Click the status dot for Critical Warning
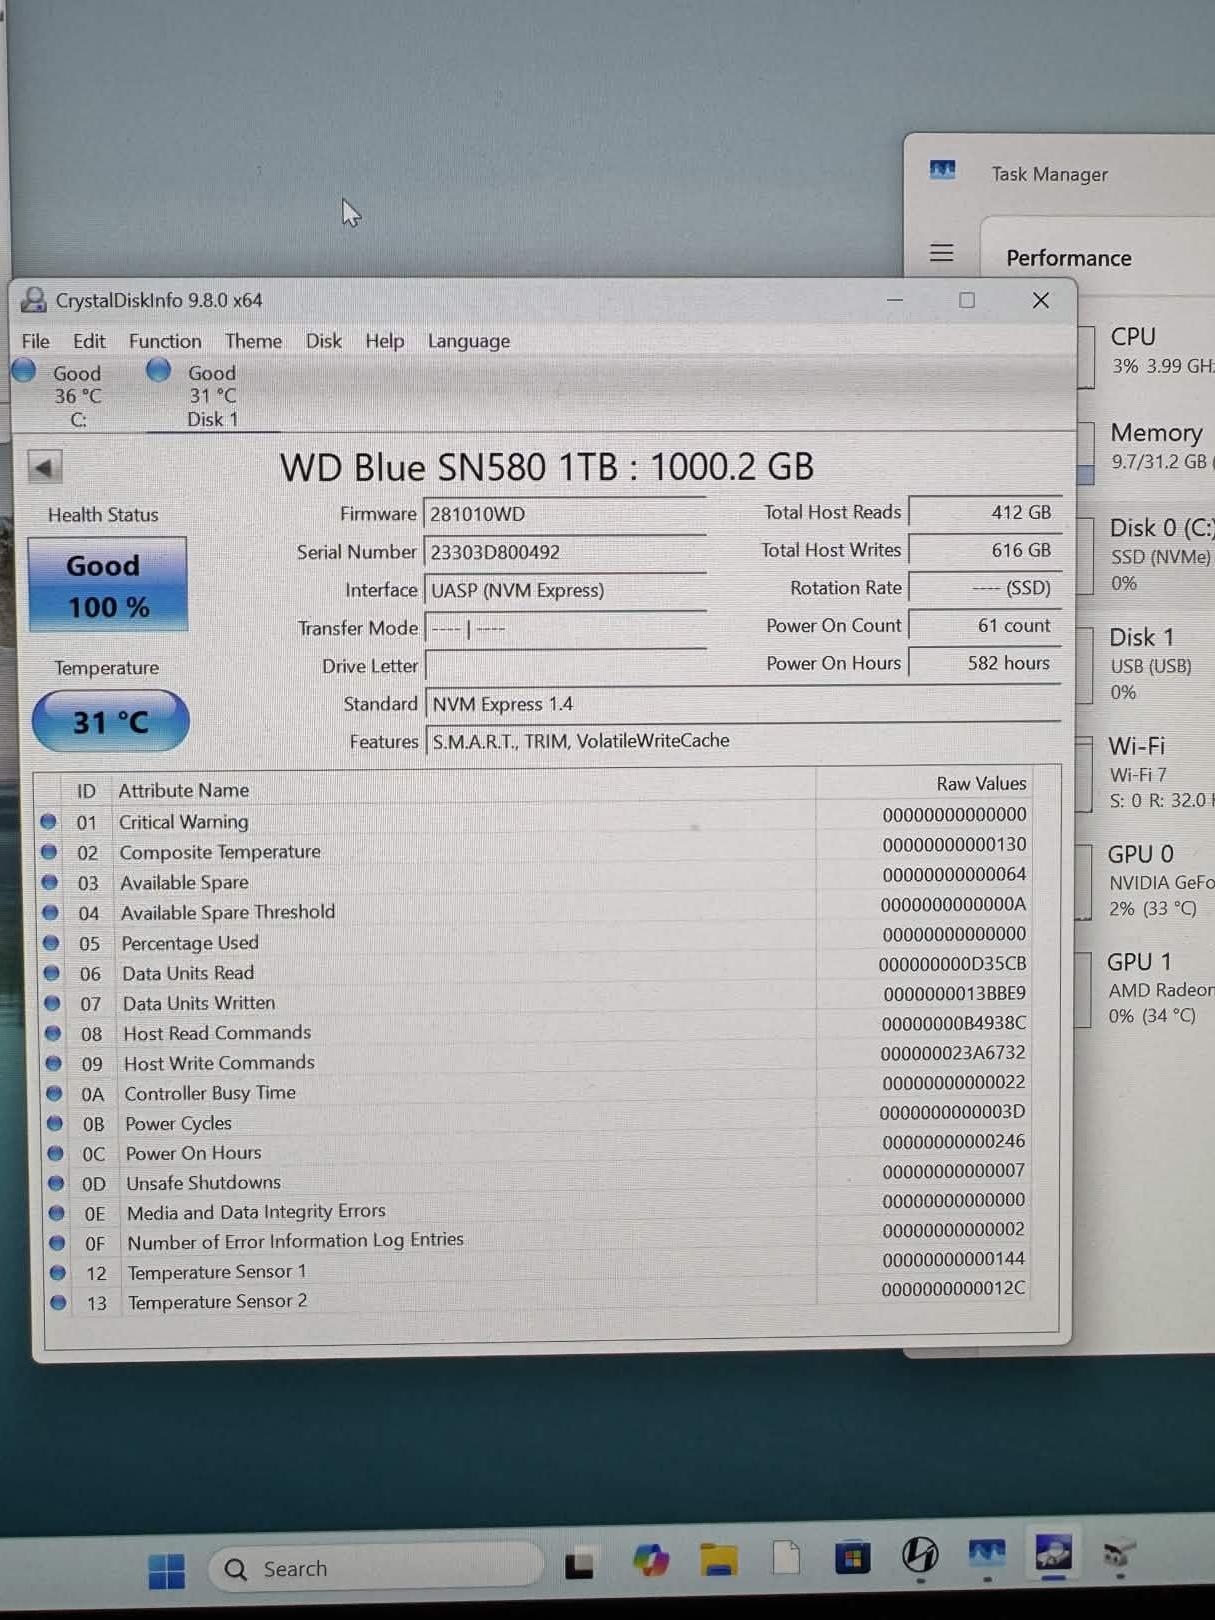The image size is (1215, 1620). coord(48,821)
